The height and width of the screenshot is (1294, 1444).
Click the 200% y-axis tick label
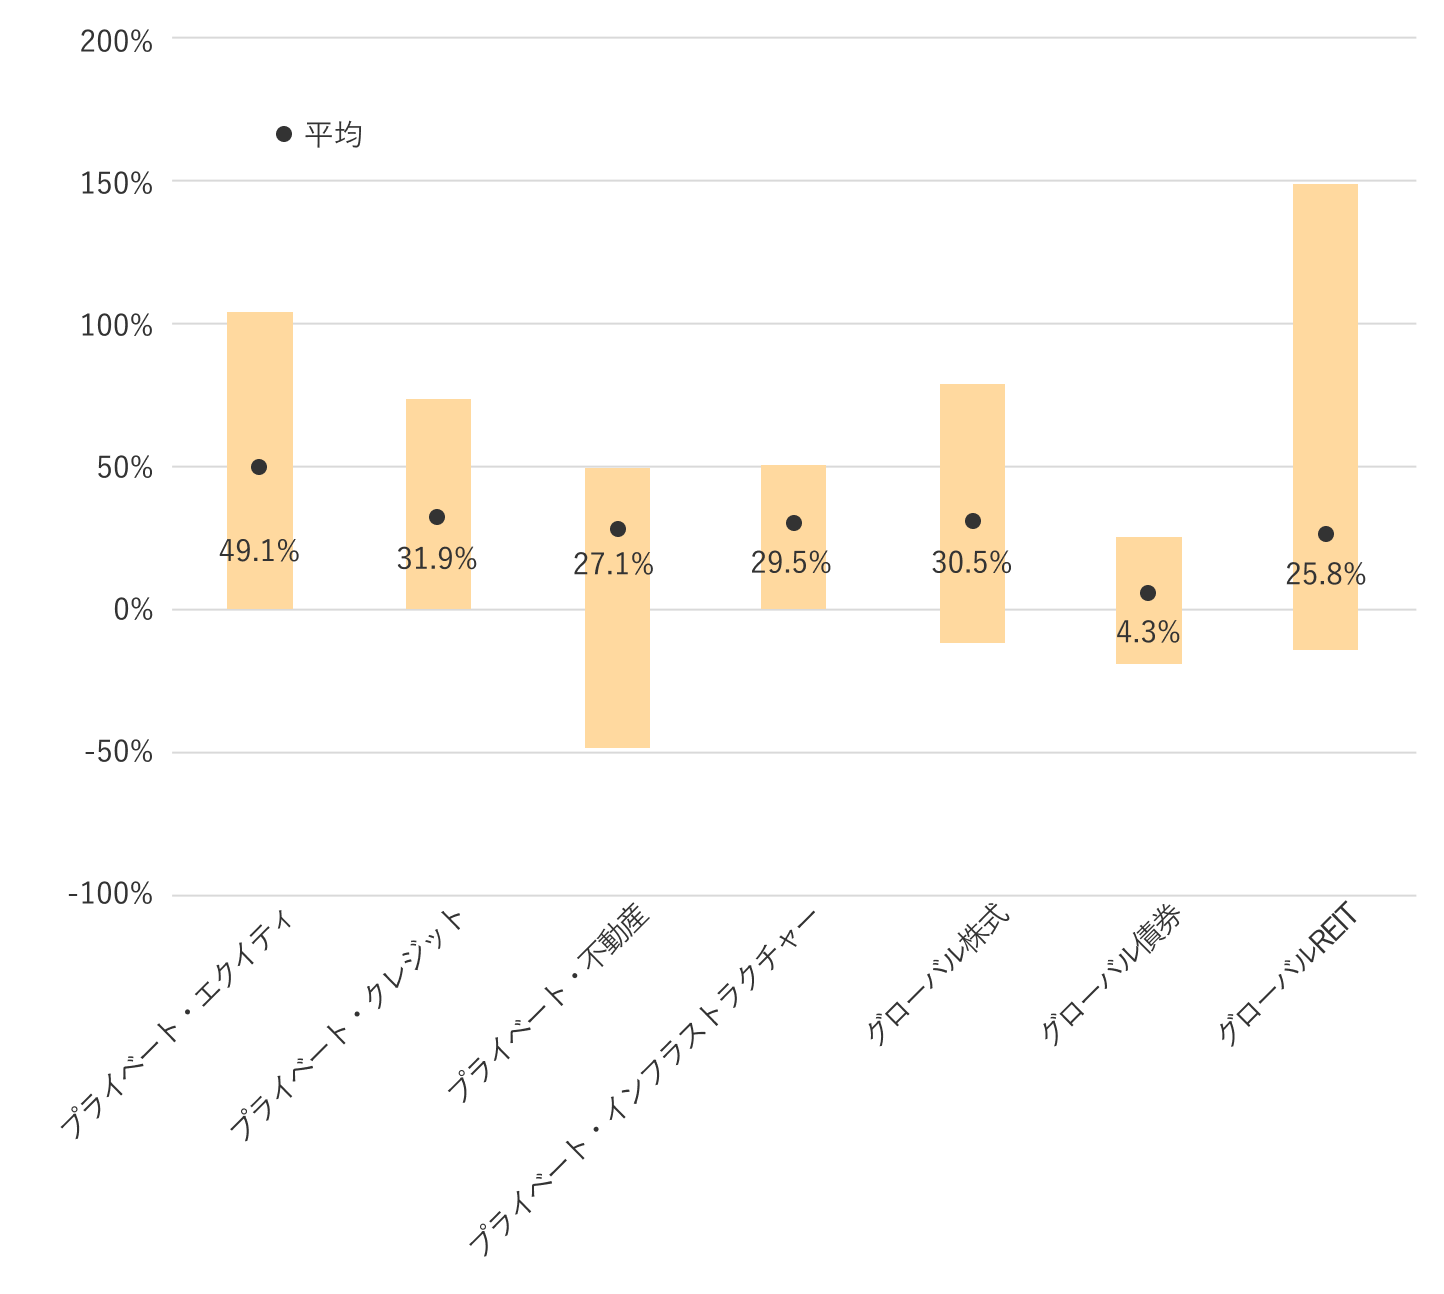pos(117,42)
